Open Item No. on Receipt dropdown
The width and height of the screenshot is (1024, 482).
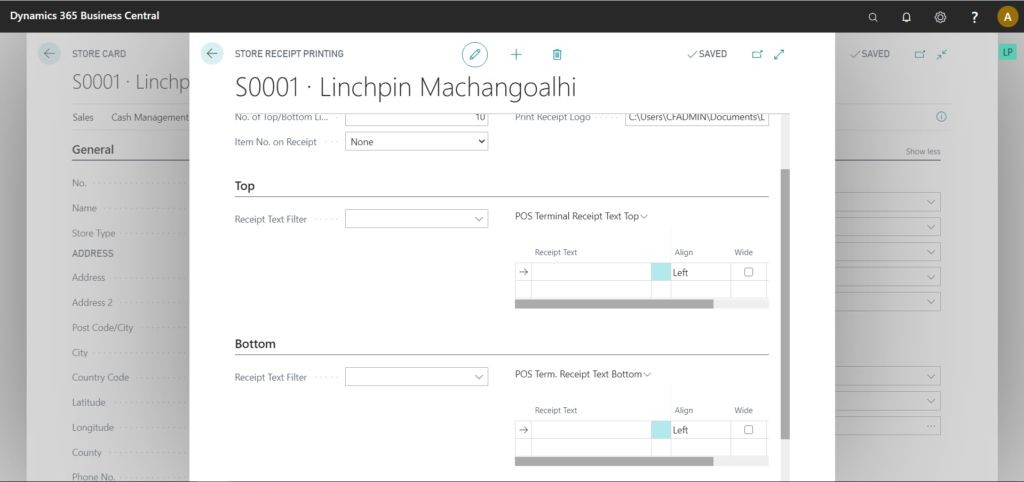417,141
